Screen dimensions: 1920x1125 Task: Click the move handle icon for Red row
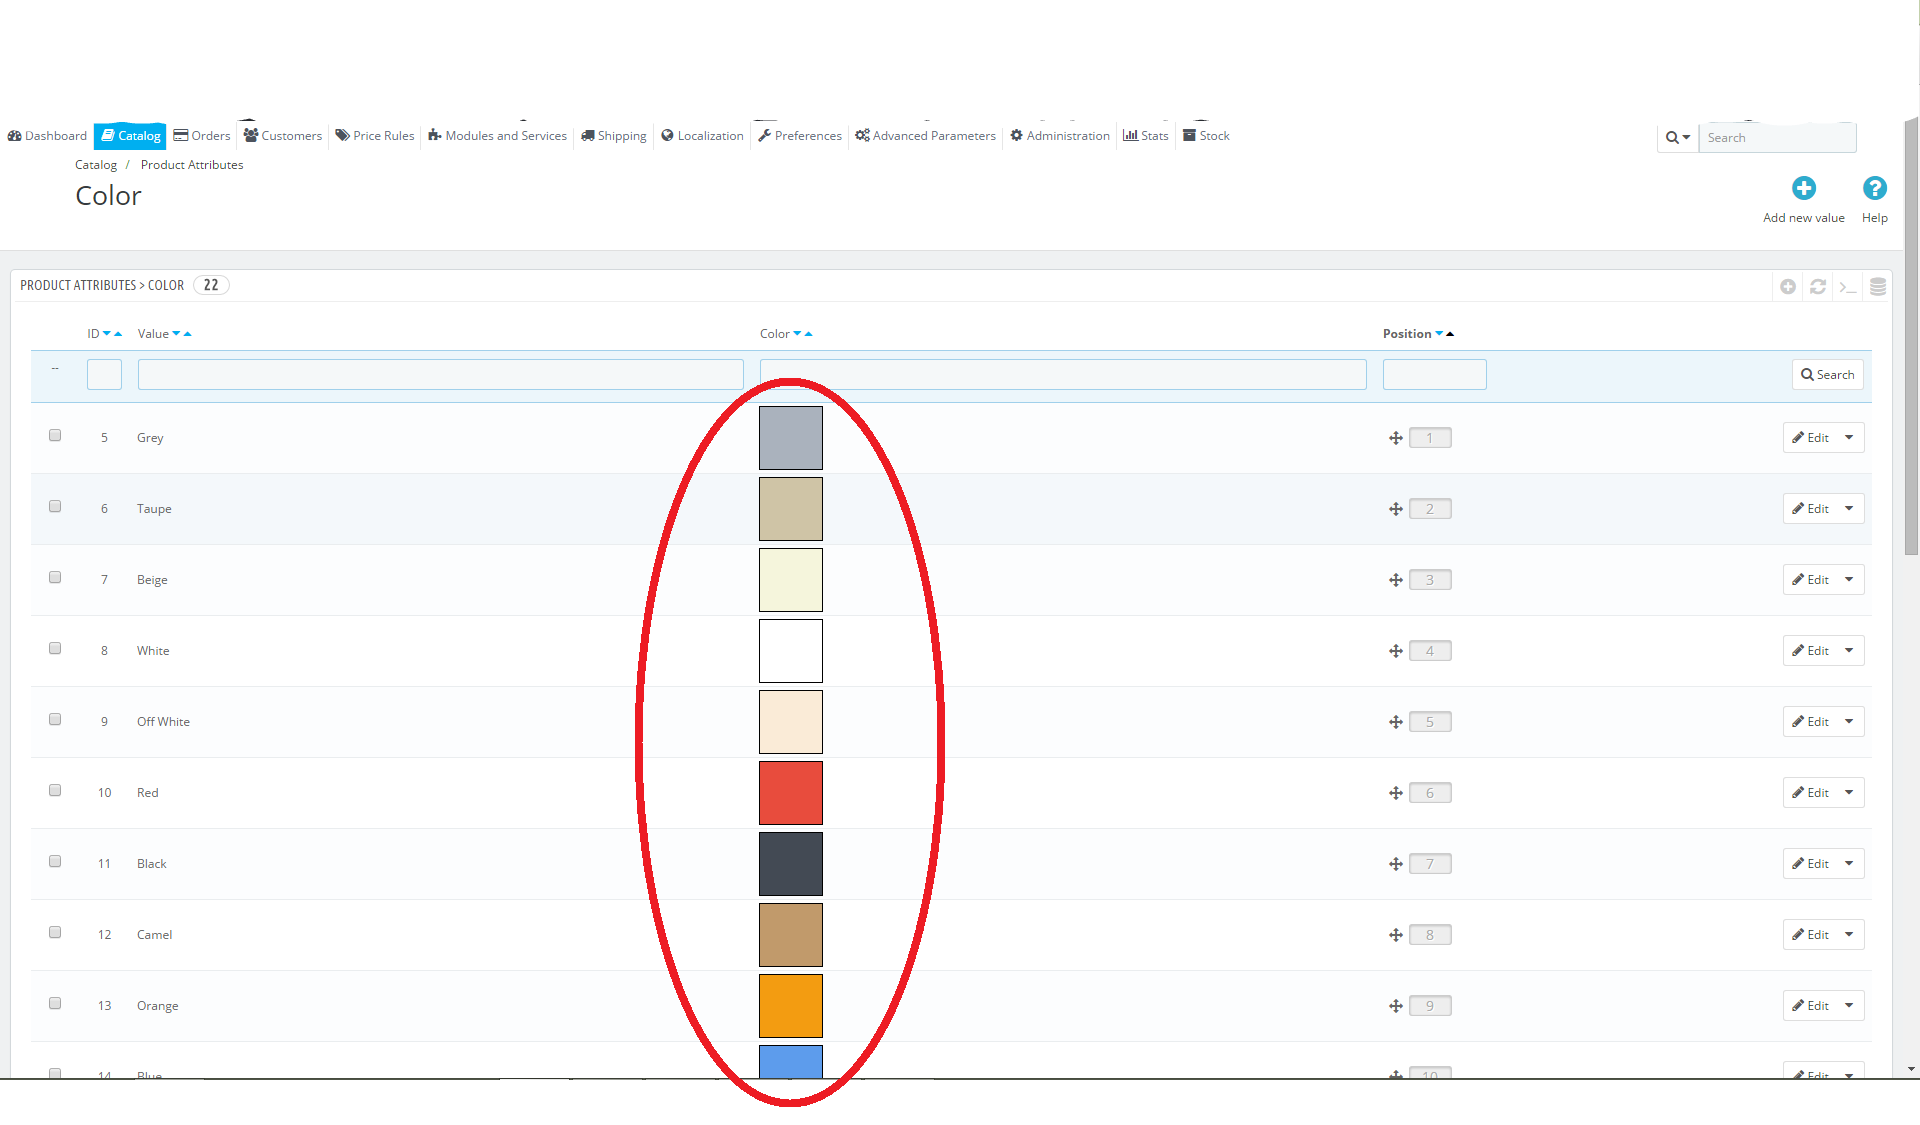(x=1396, y=793)
